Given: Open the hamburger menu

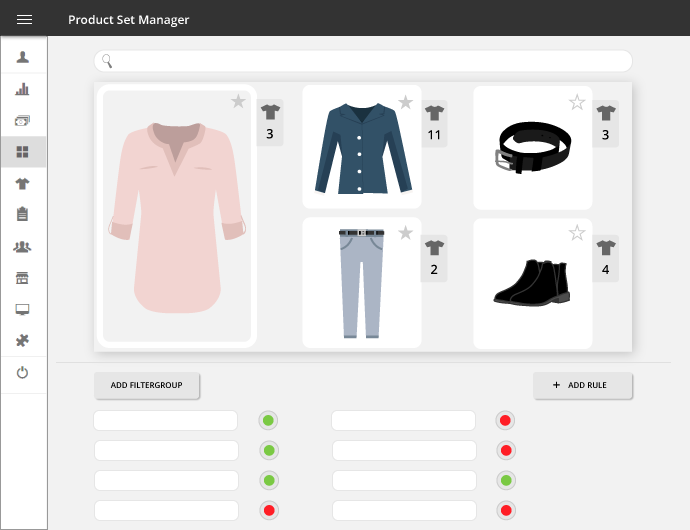Looking at the screenshot, I should pos(24,19).
